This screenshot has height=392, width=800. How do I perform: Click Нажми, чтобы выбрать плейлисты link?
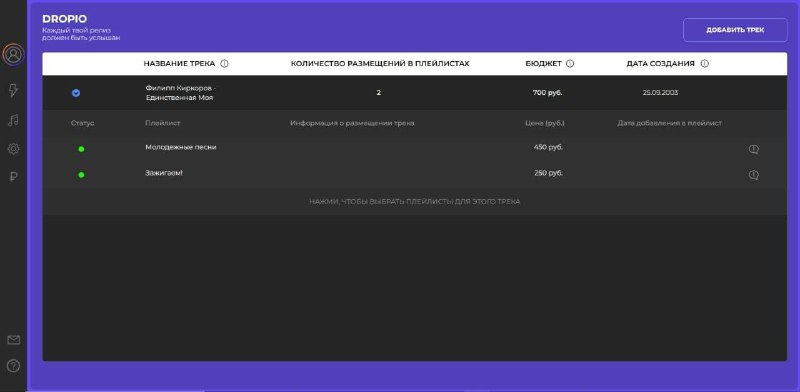[414, 202]
